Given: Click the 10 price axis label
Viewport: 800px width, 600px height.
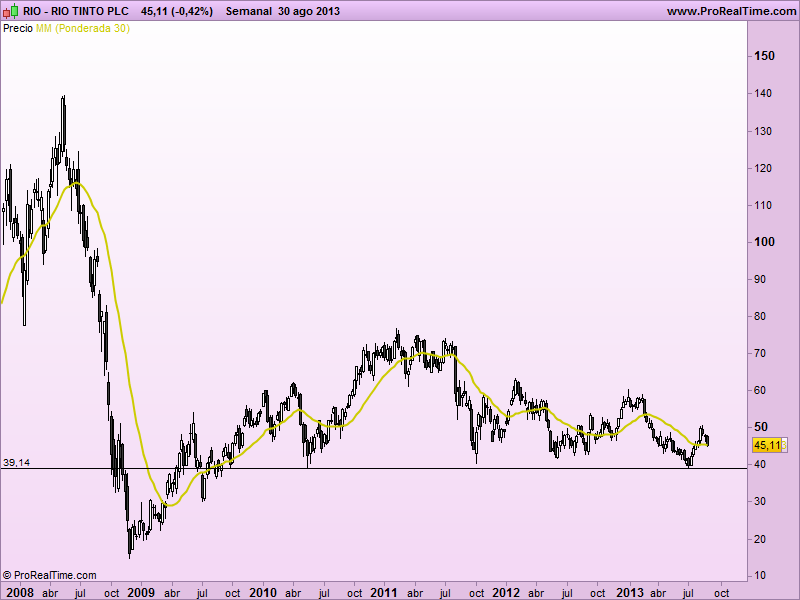Looking at the screenshot, I should click(760, 576).
